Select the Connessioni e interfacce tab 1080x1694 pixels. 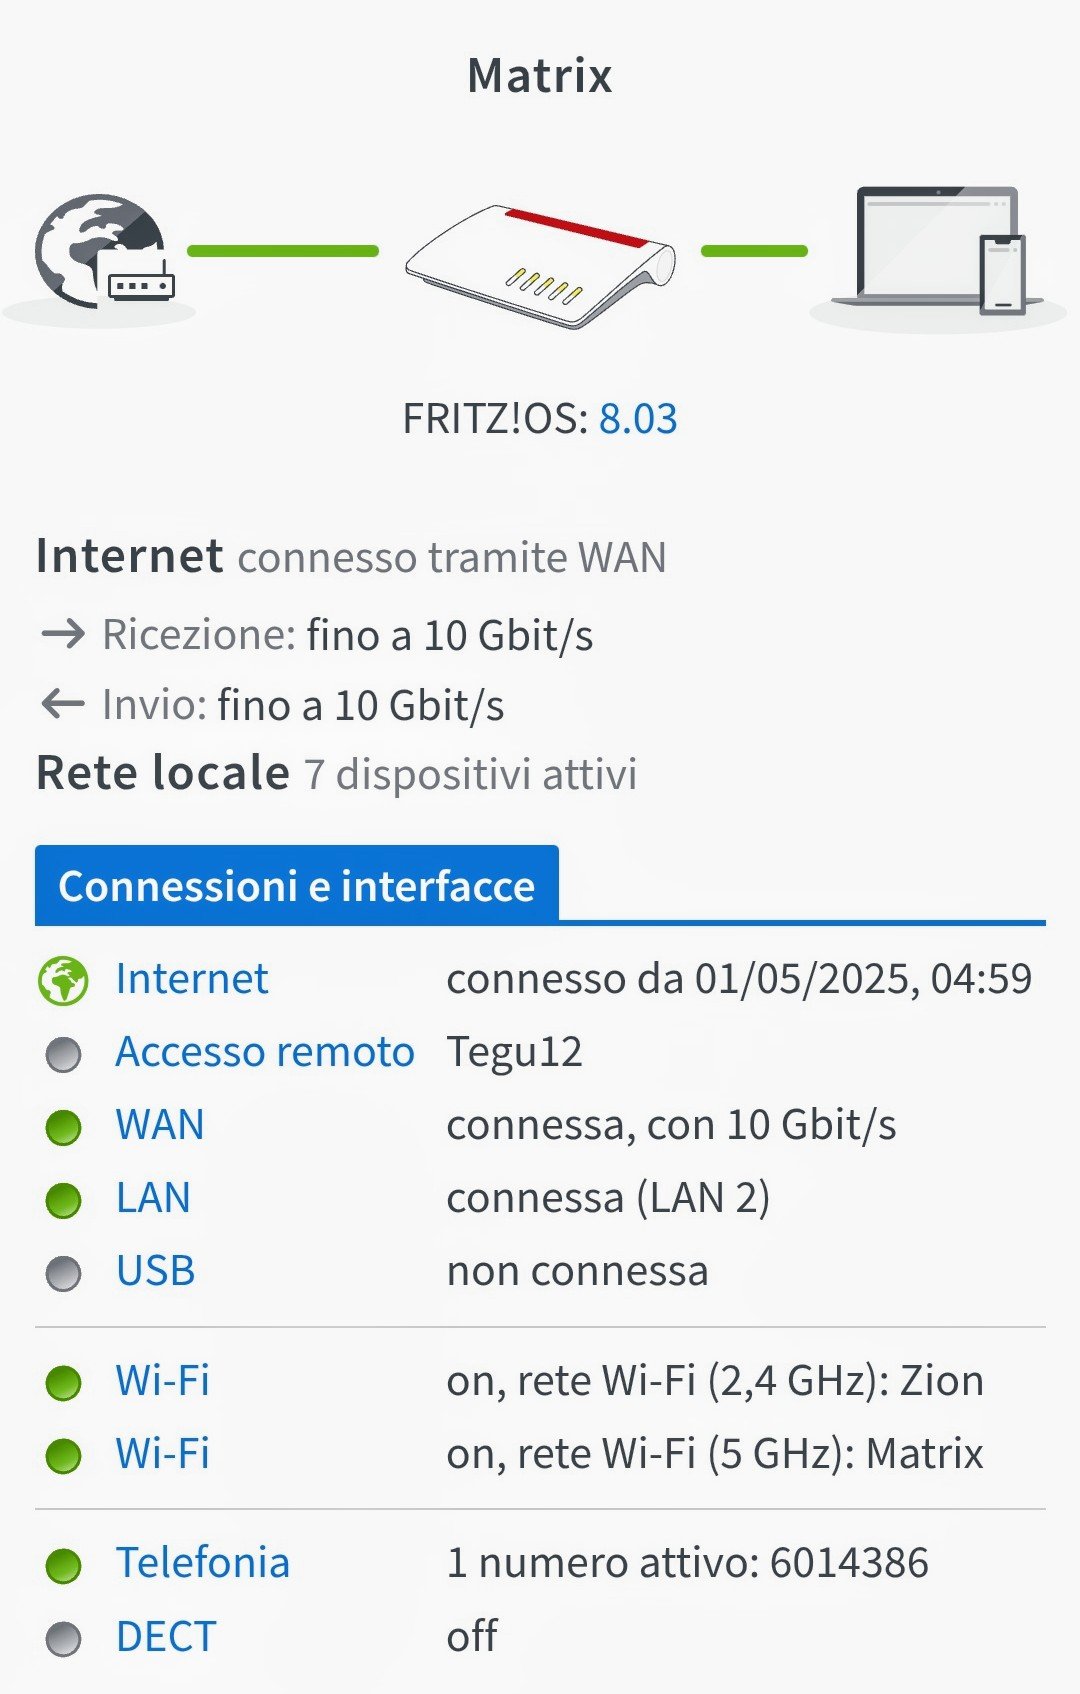coord(297,886)
